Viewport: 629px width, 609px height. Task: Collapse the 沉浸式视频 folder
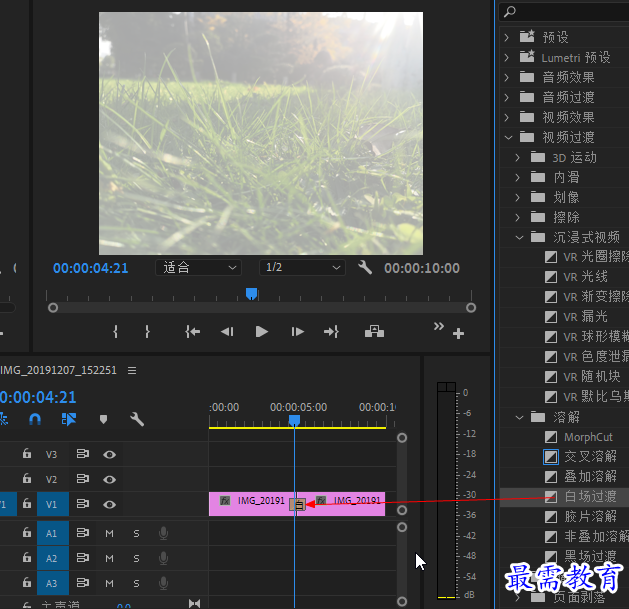(519, 237)
